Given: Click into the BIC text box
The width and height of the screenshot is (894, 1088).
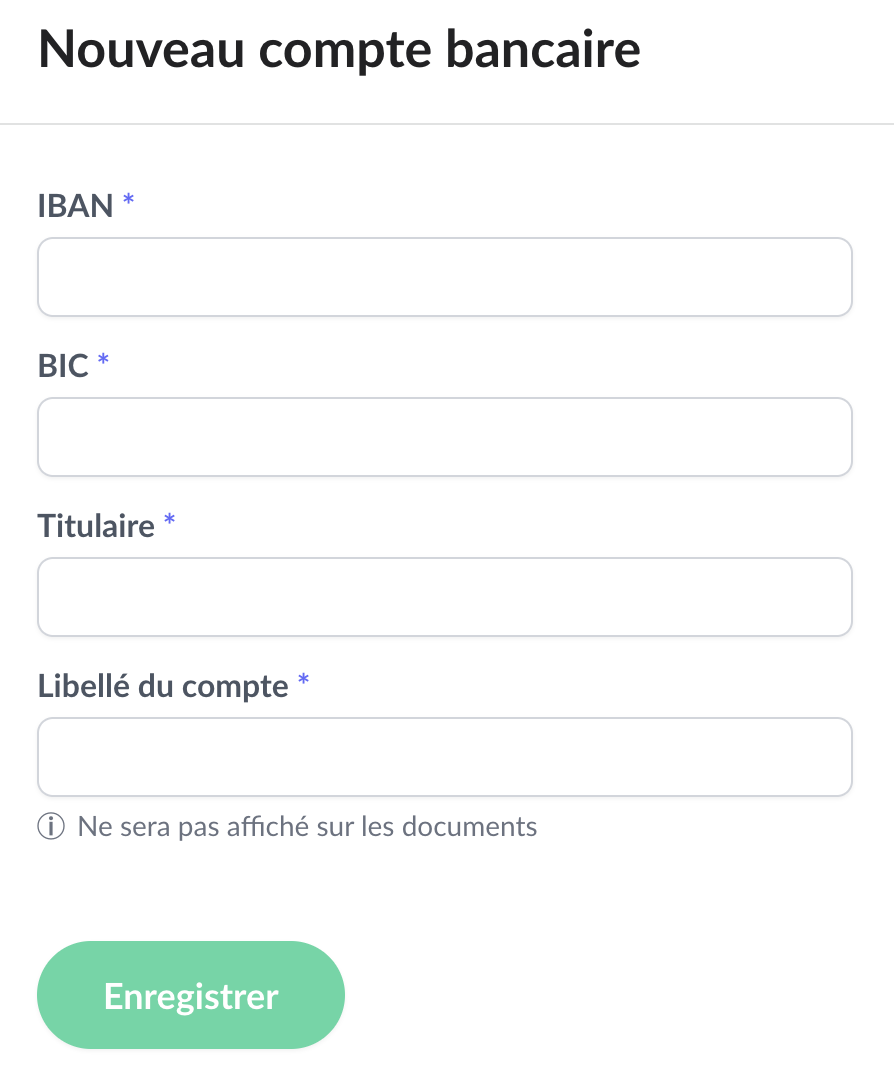Looking at the screenshot, I should click(444, 437).
